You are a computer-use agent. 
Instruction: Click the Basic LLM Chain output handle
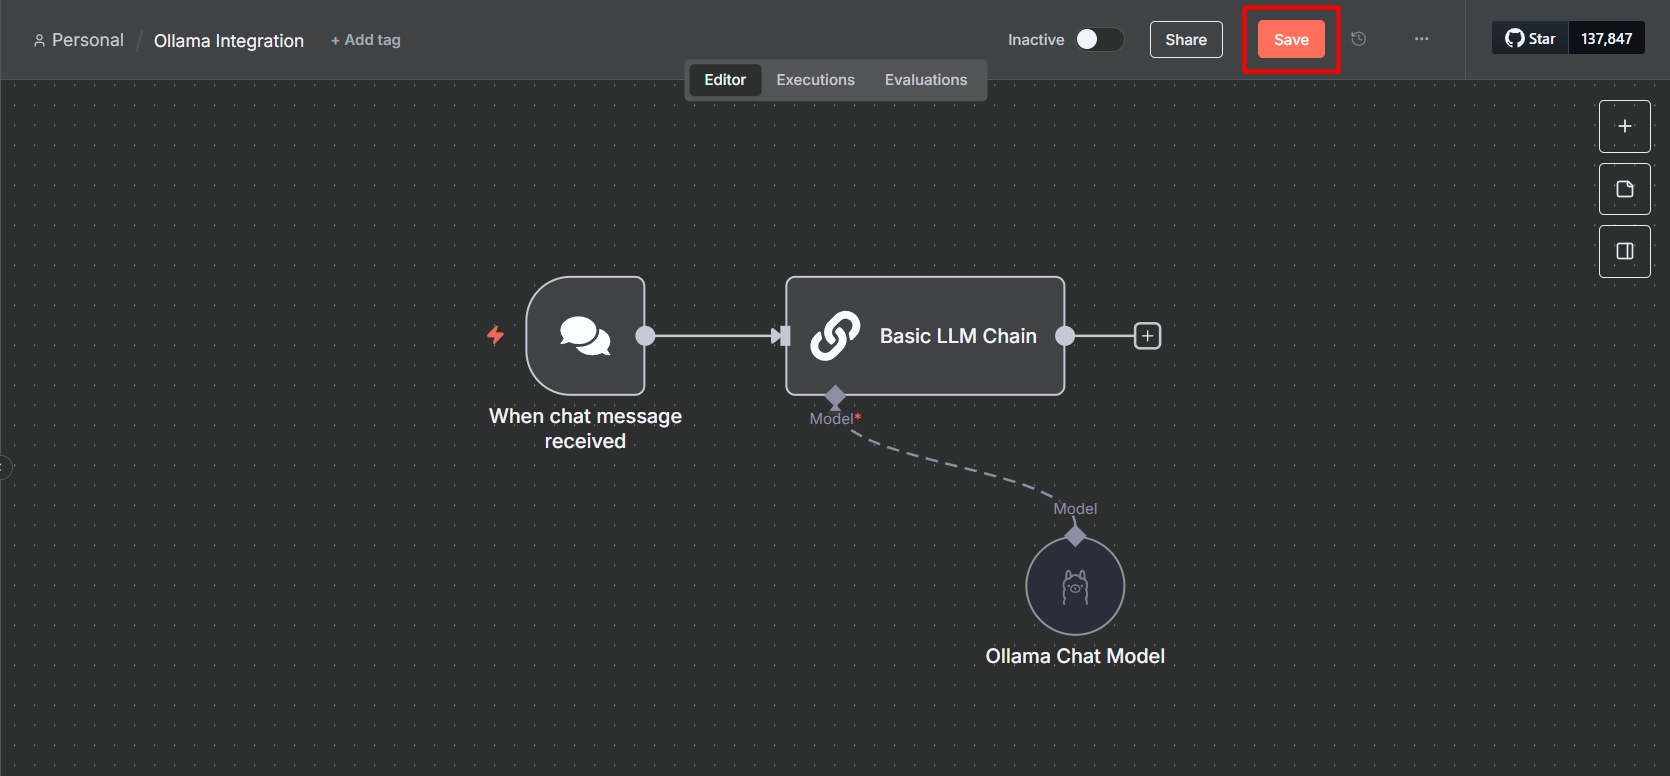pyautogui.click(x=1066, y=336)
